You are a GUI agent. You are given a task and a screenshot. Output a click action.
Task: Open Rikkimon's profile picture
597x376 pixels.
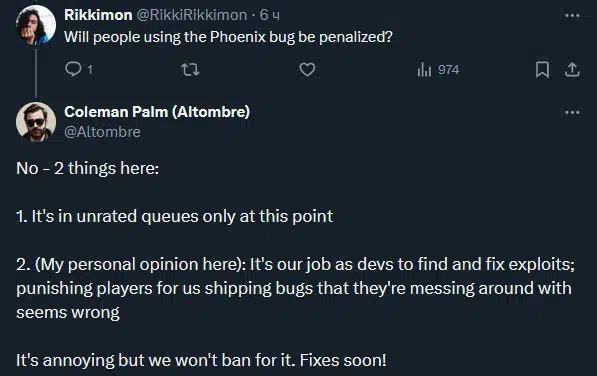[x=36, y=25]
